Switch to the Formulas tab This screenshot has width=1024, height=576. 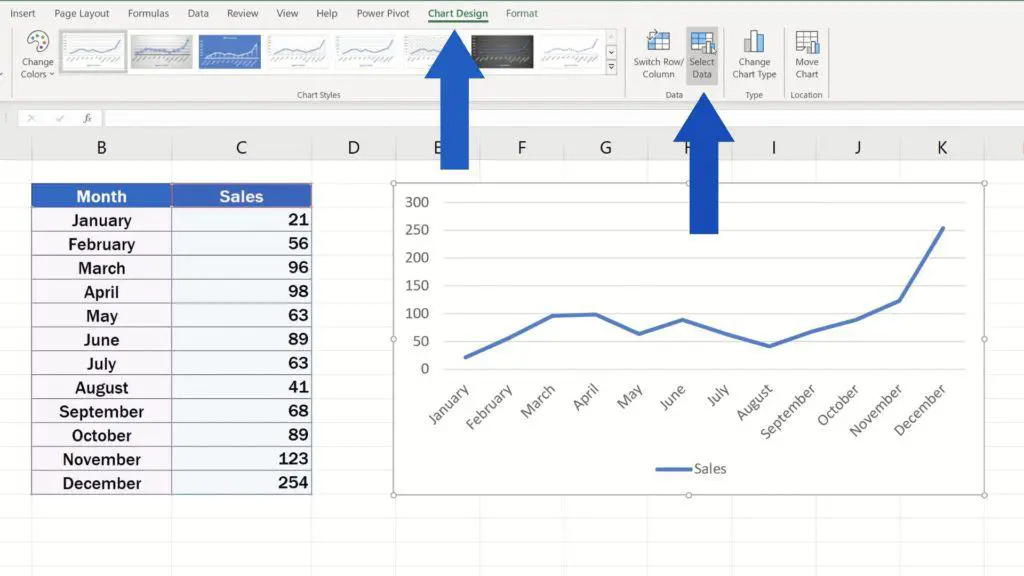pyautogui.click(x=148, y=13)
